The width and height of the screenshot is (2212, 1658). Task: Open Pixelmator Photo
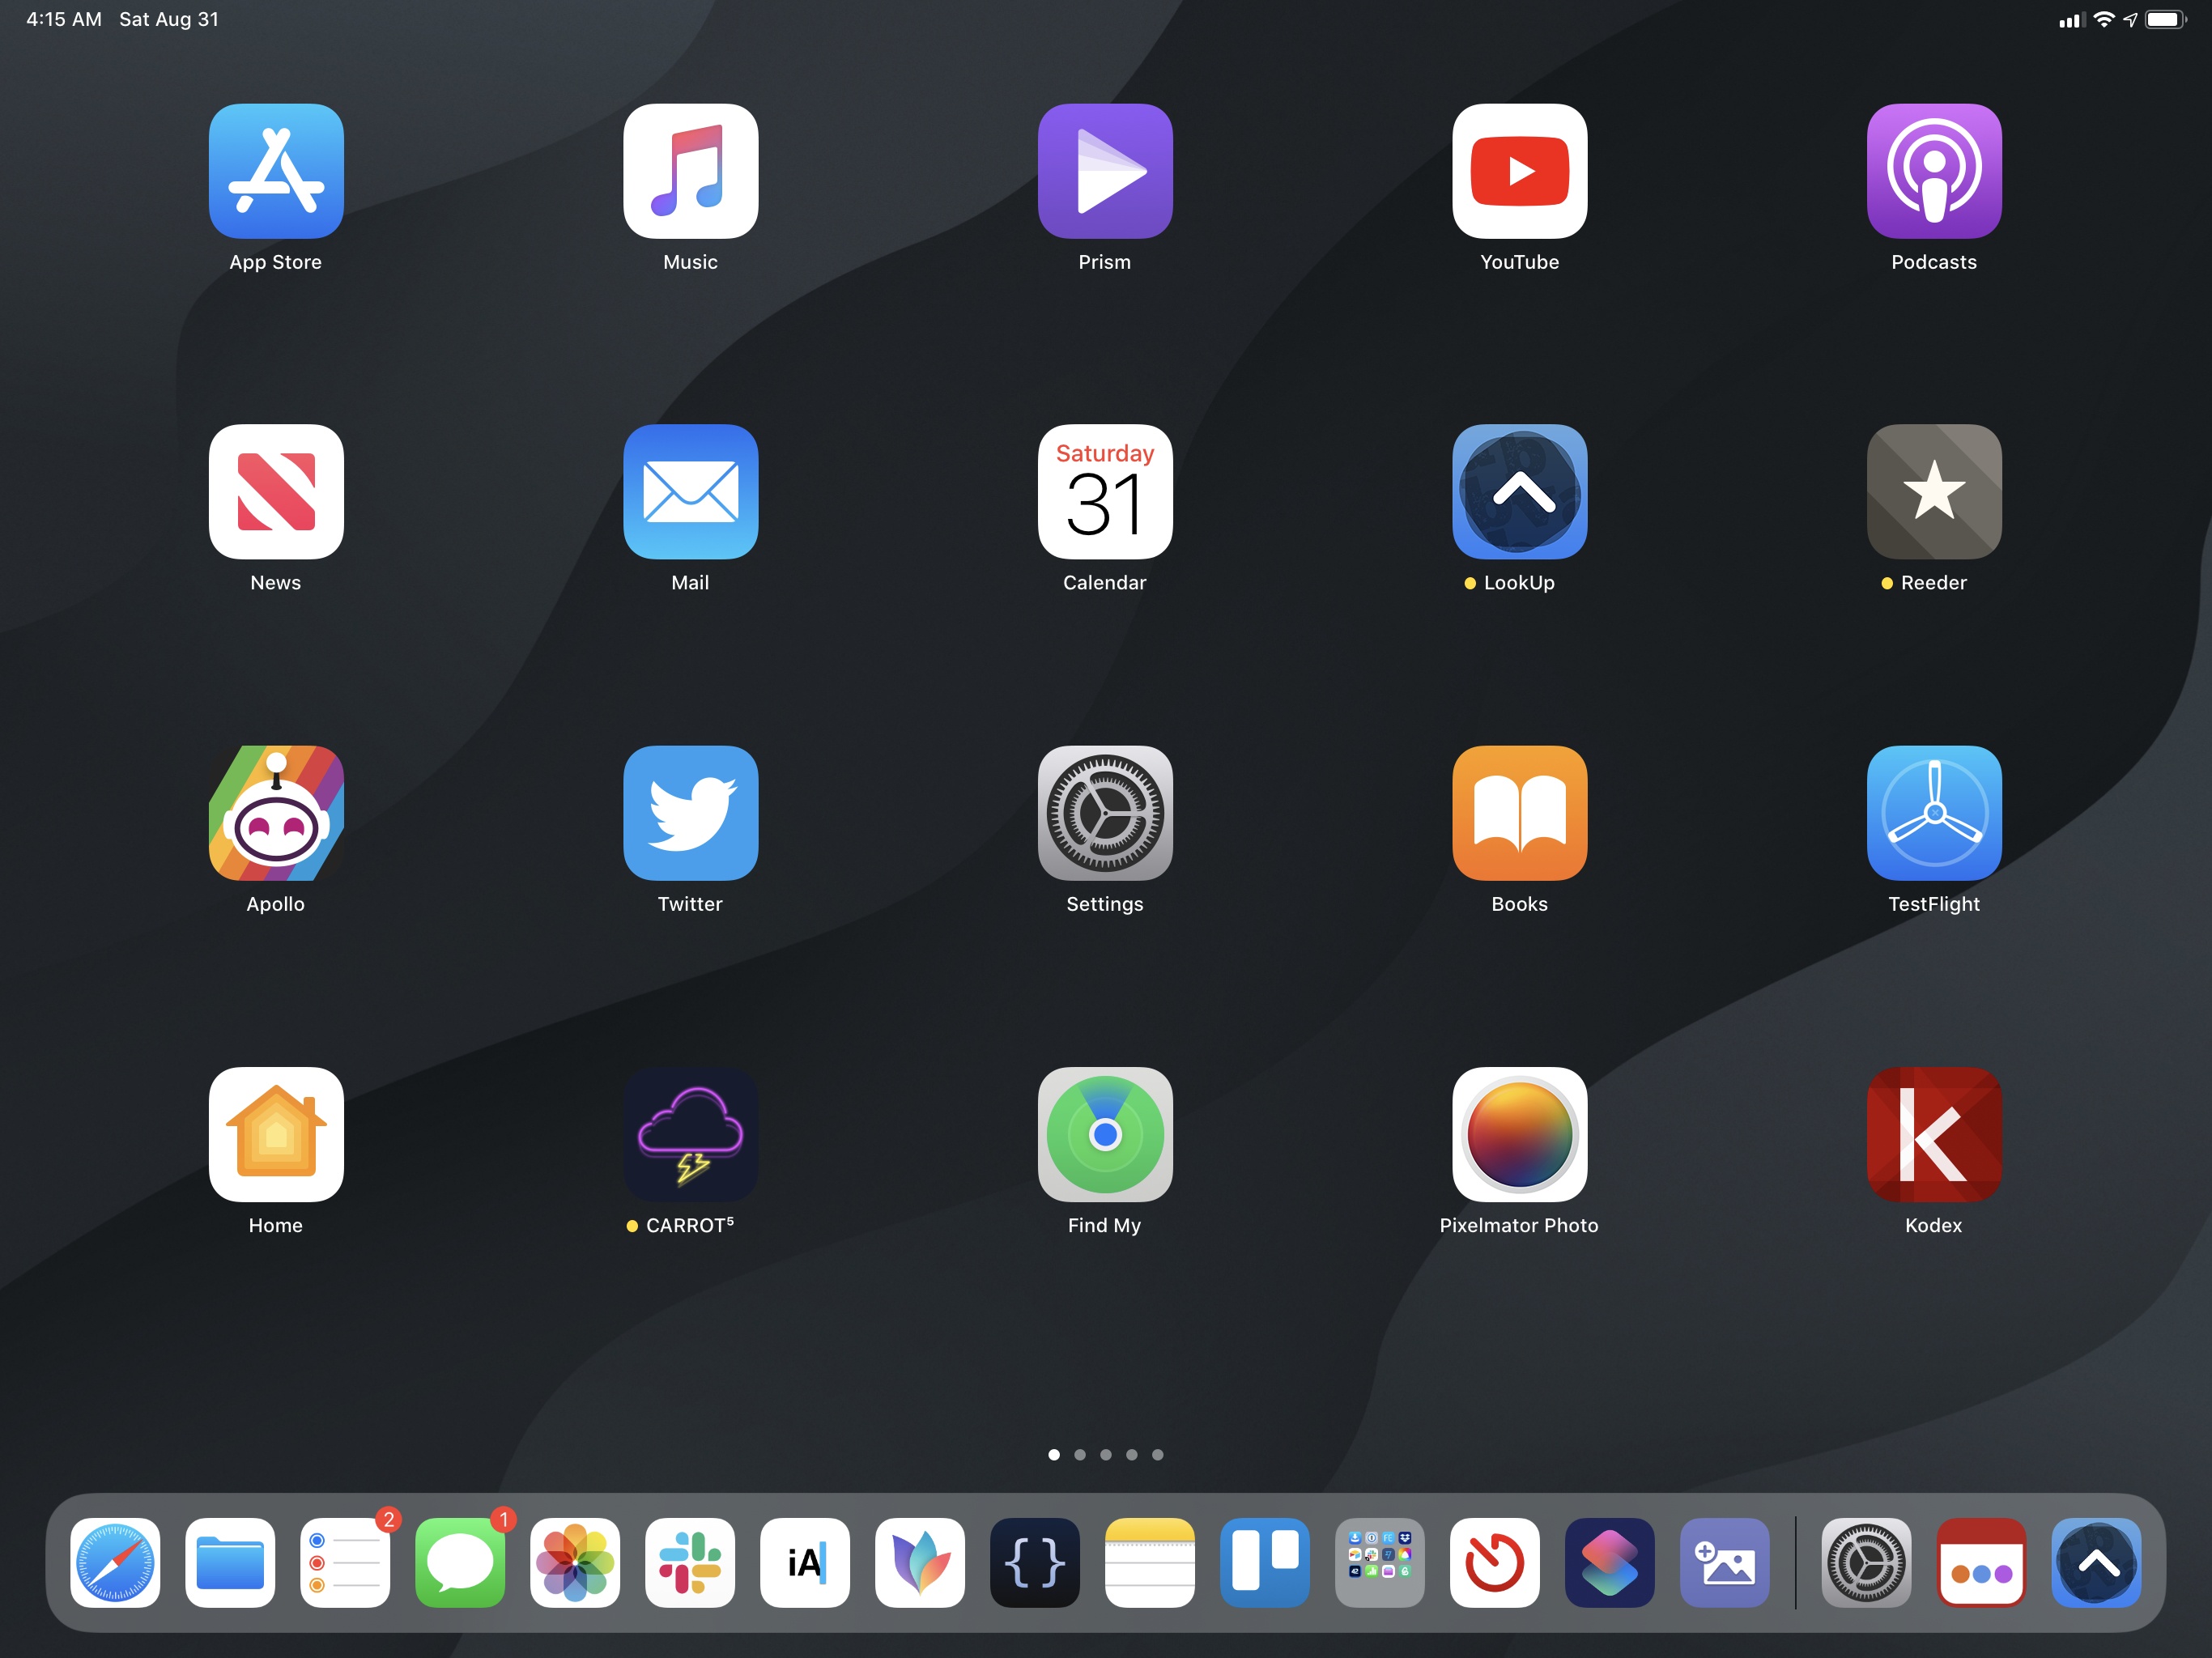(1520, 1134)
